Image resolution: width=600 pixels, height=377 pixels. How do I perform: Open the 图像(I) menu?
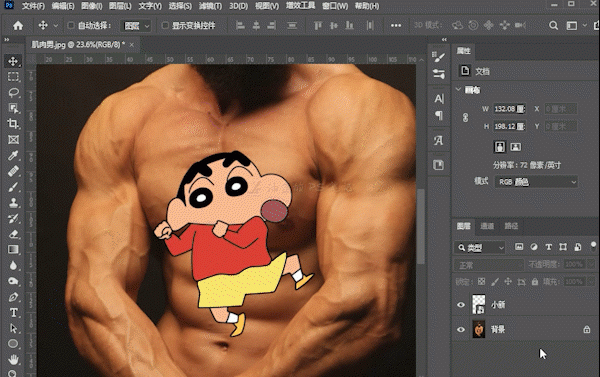coord(92,6)
